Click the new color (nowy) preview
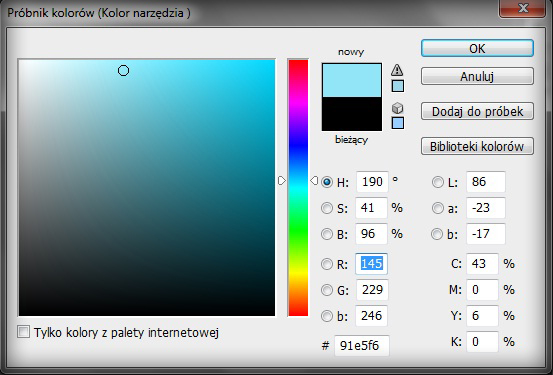This screenshot has height=375, width=553. 352,80
